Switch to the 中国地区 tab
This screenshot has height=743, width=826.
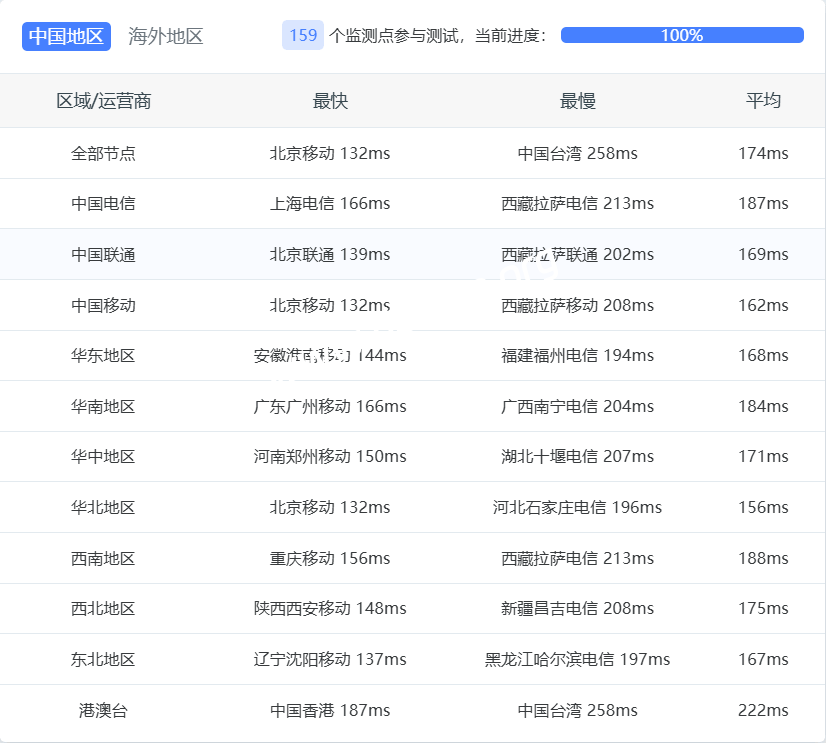pyautogui.click(x=66, y=36)
